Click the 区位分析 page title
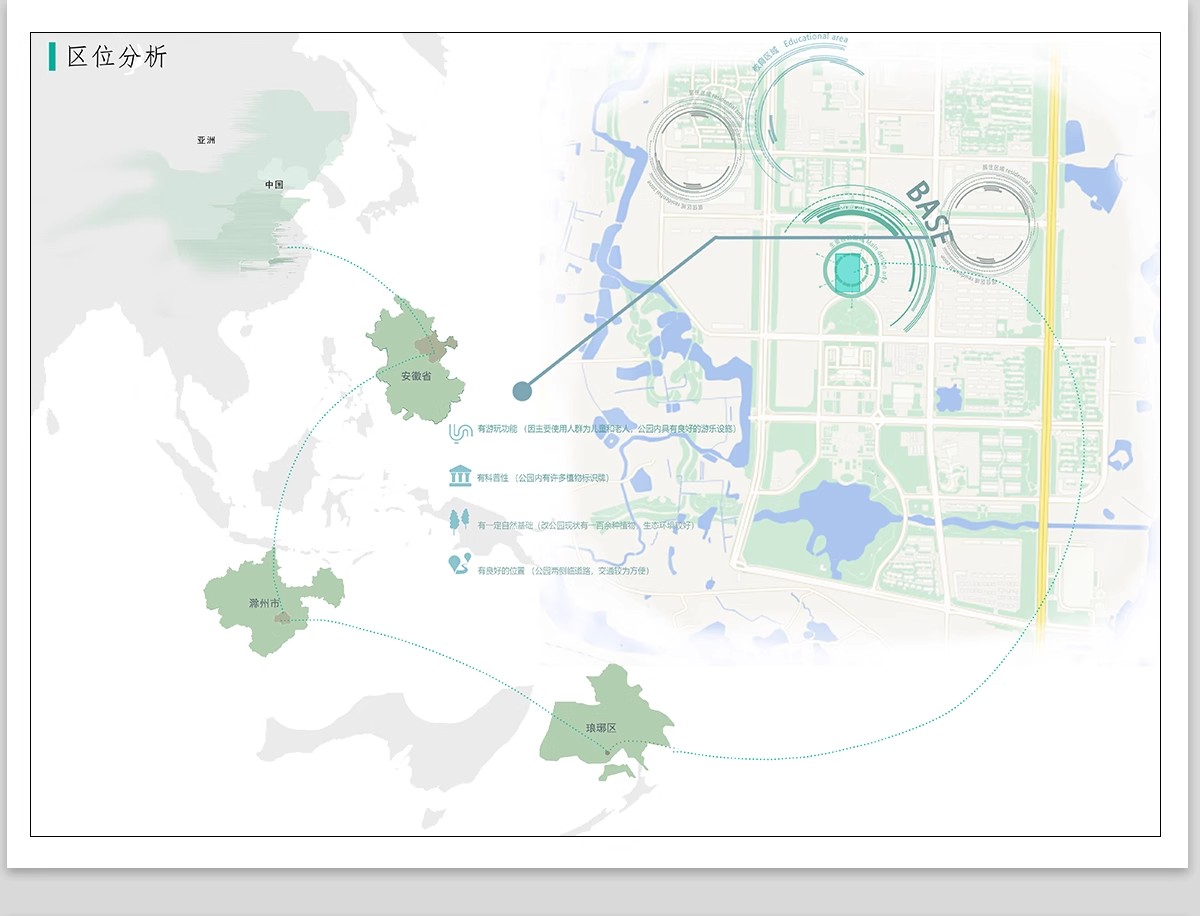The height and width of the screenshot is (916, 1200). click(x=117, y=57)
